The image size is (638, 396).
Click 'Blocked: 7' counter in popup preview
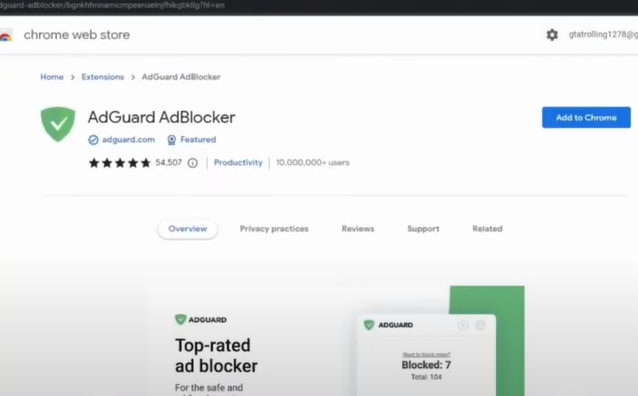click(x=426, y=365)
